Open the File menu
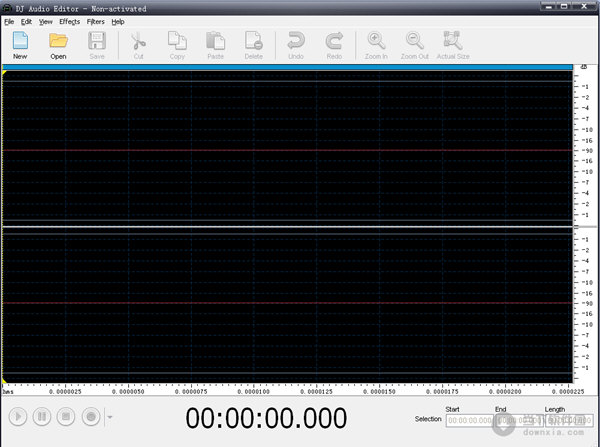The height and width of the screenshot is (447, 600). [x=9, y=21]
